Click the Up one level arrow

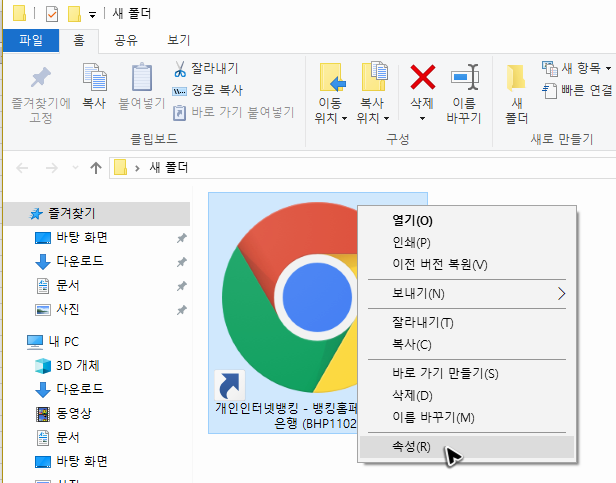95,168
